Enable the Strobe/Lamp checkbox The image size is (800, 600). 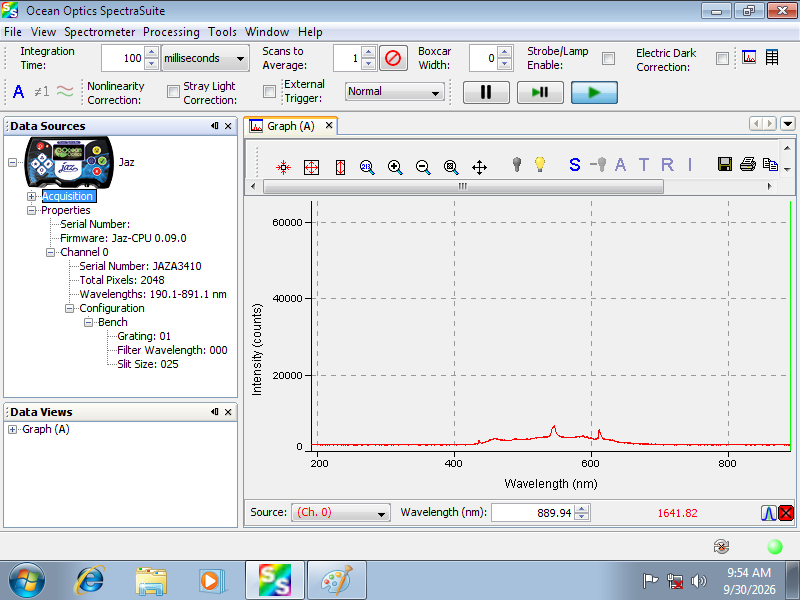pyautogui.click(x=608, y=58)
